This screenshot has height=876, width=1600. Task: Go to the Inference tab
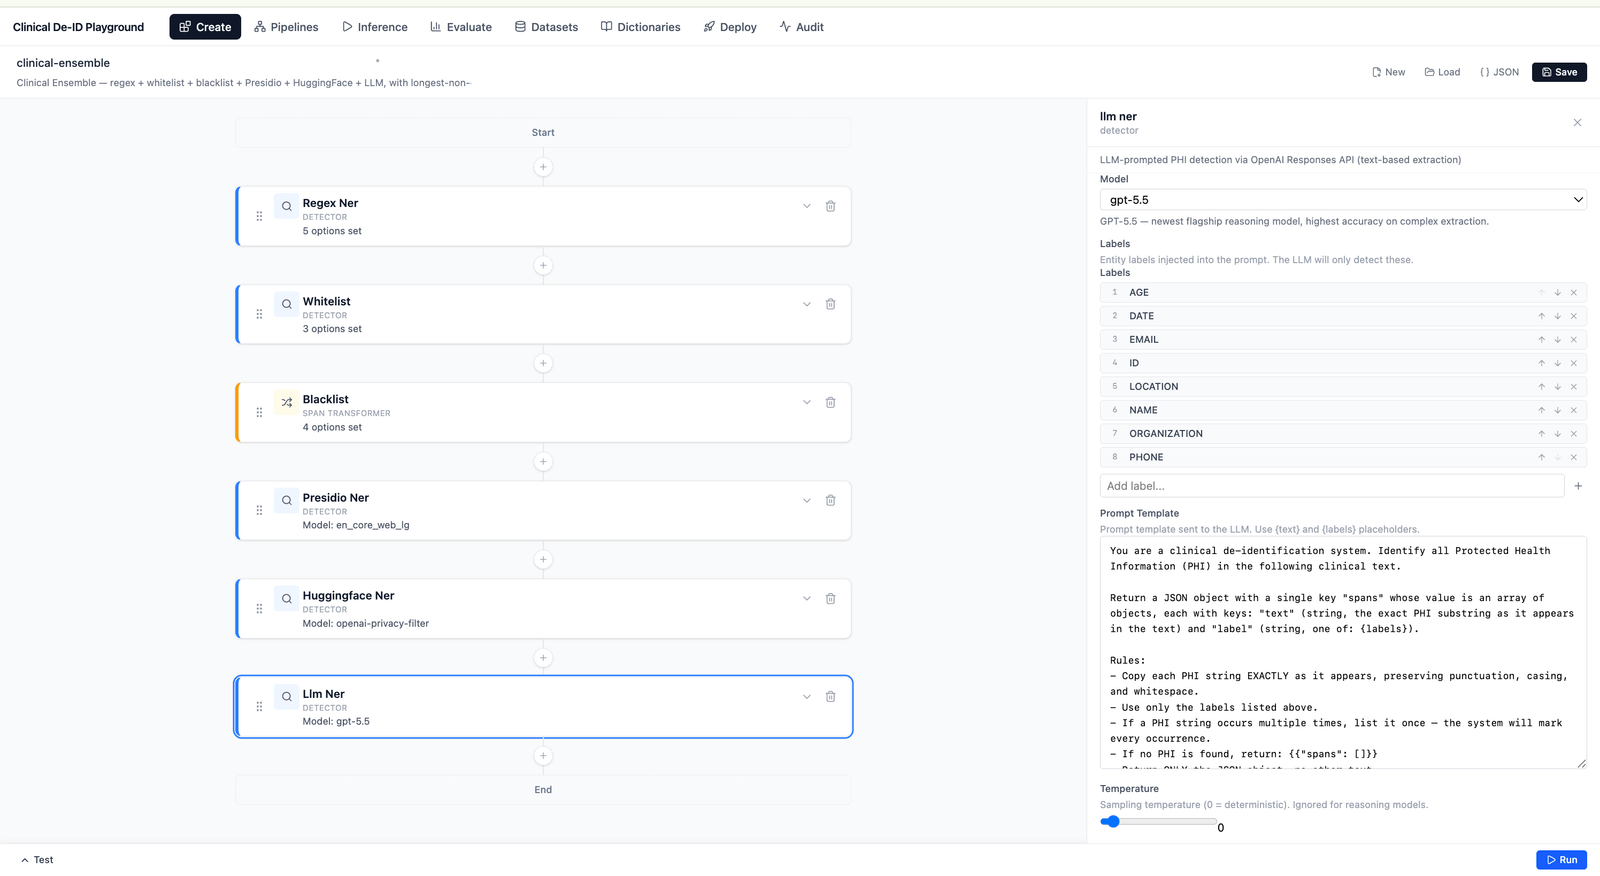375,27
